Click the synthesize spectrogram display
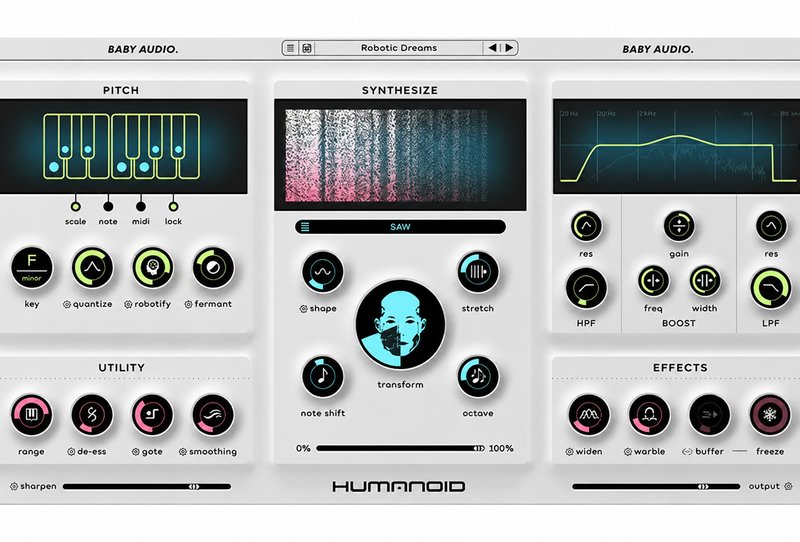The image size is (800, 542). tap(401, 155)
